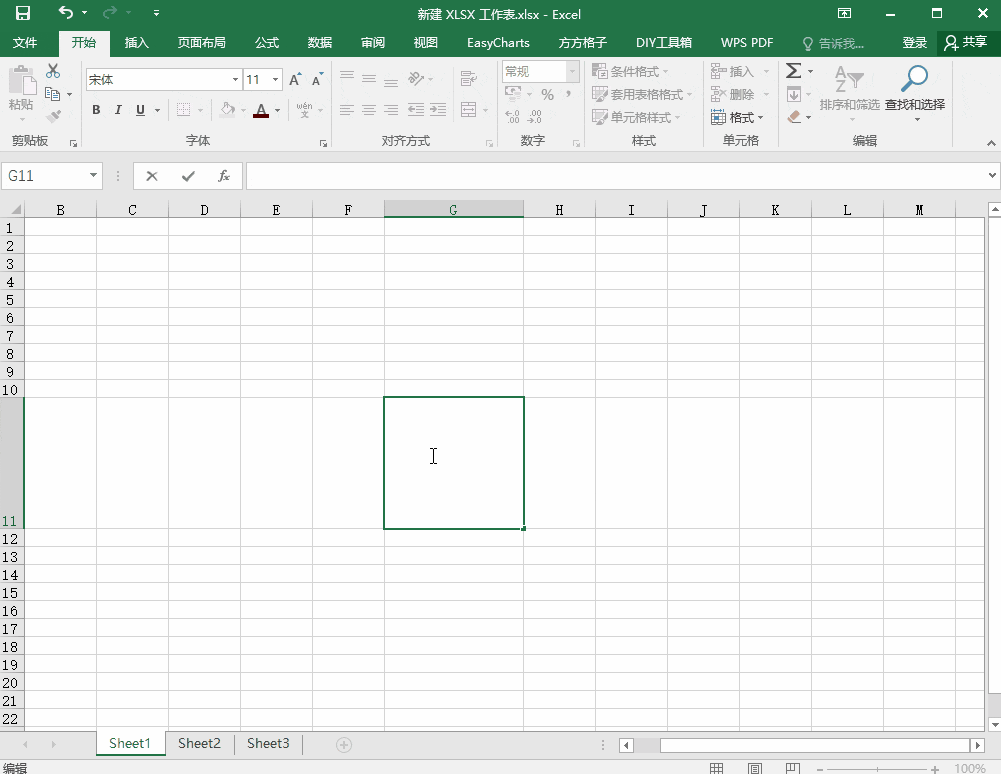Click the Increase Font Size icon
This screenshot has width=1001, height=774.
click(x=294, y=79)
